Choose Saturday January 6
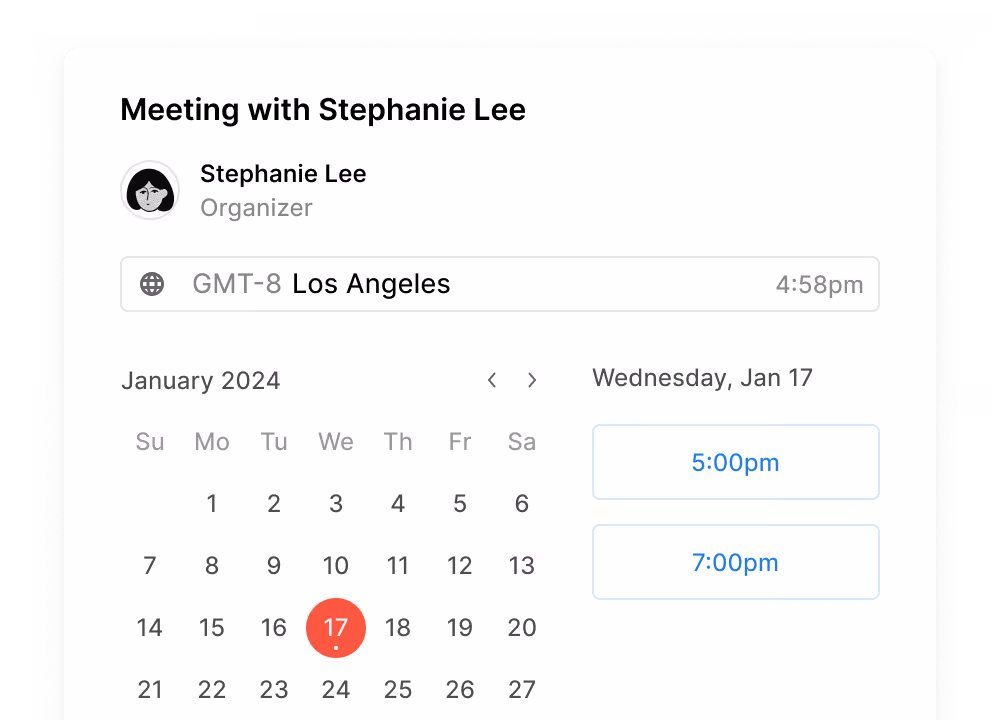1000x720 pixels. (522, 504)
